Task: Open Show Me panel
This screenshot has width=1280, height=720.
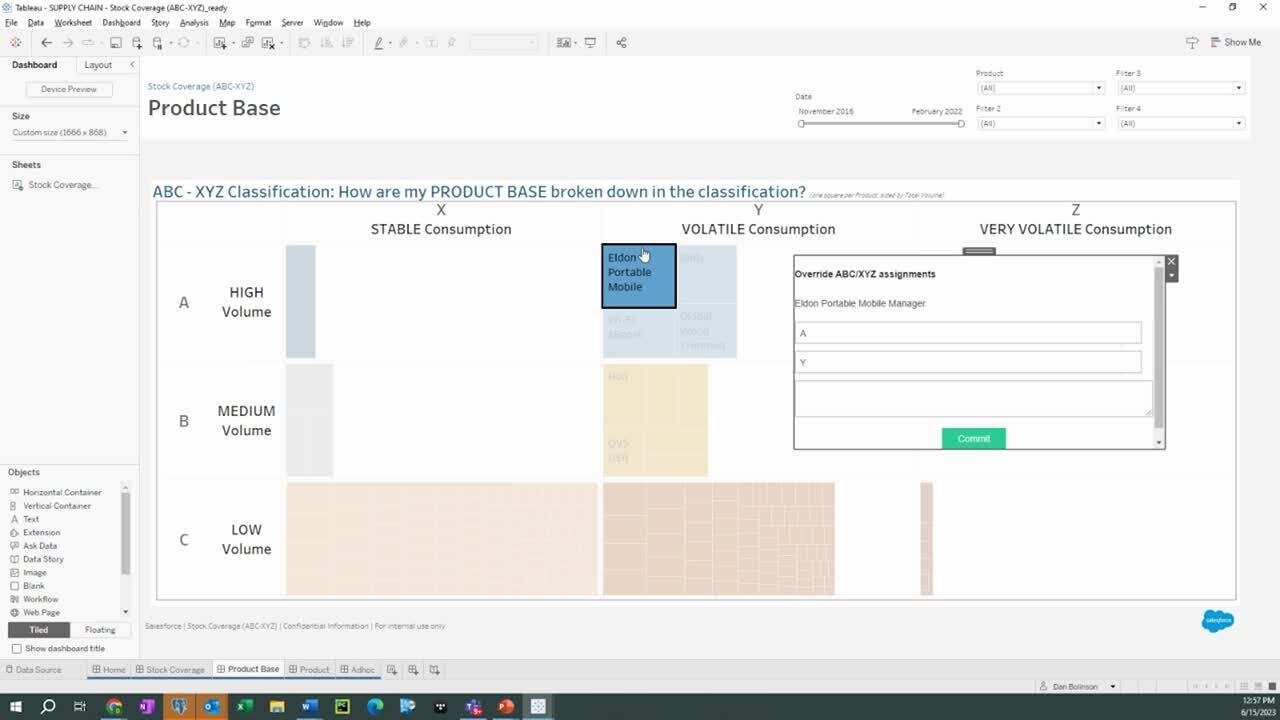Action: click(1236, 42)
